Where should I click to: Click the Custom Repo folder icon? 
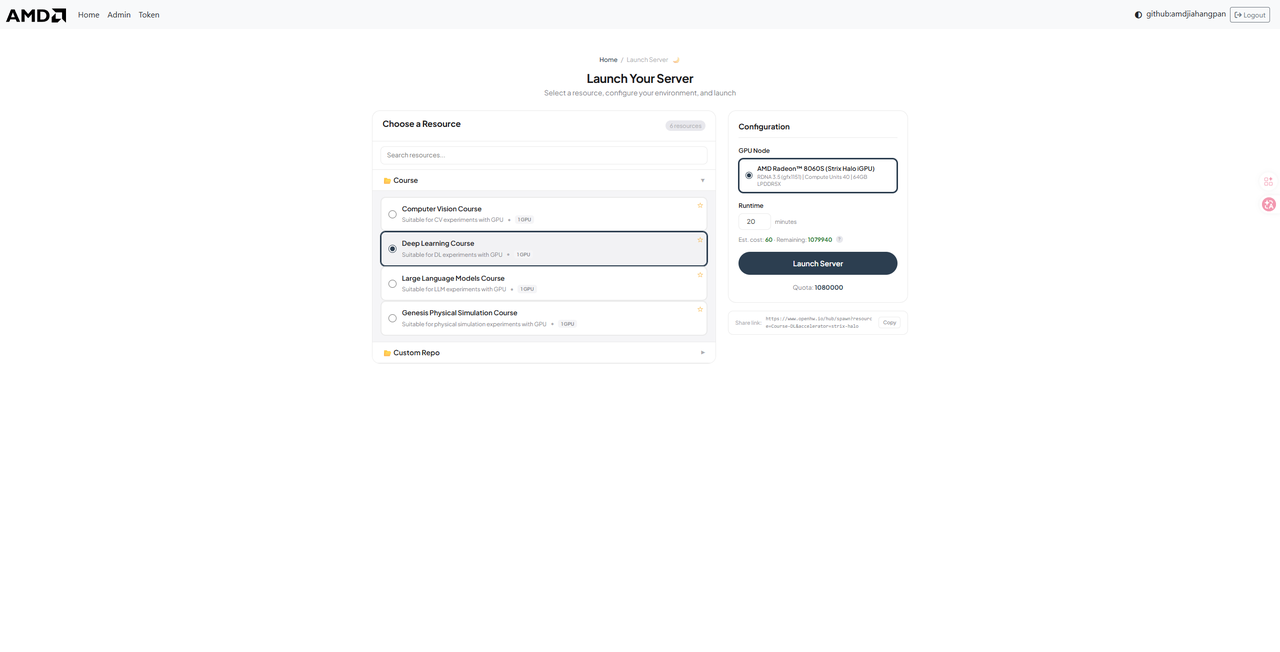pos(387,353)
